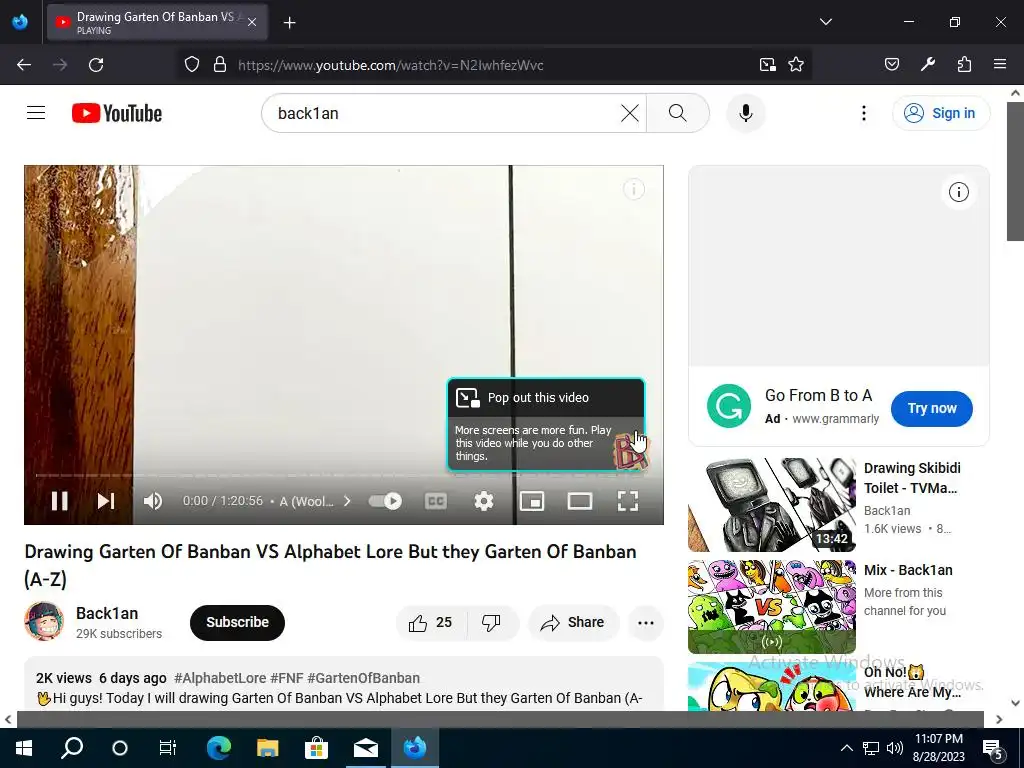Open the notification center icon

[993, 749]
